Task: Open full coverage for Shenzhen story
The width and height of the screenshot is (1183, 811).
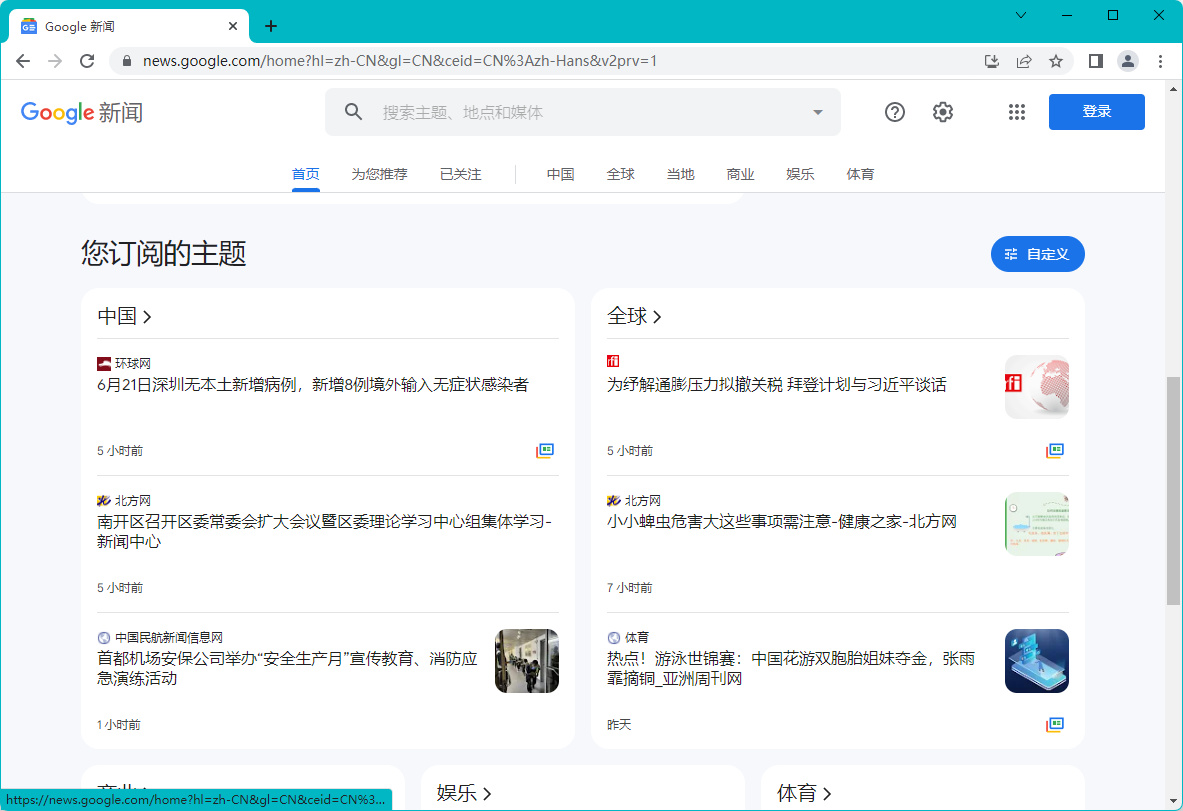Action: click(545, 451)
